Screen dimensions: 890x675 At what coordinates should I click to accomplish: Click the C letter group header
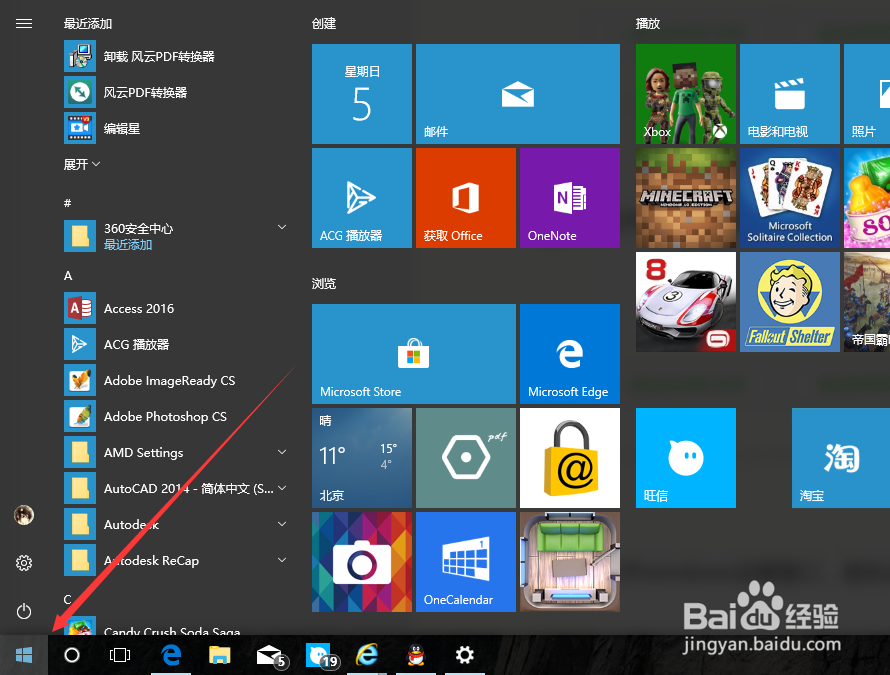pyautogui.click(x=67, y=599)
